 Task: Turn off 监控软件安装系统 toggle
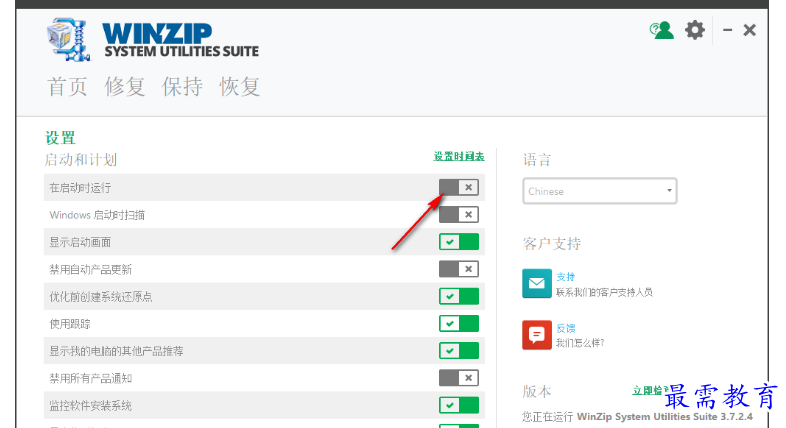point(459,405)
